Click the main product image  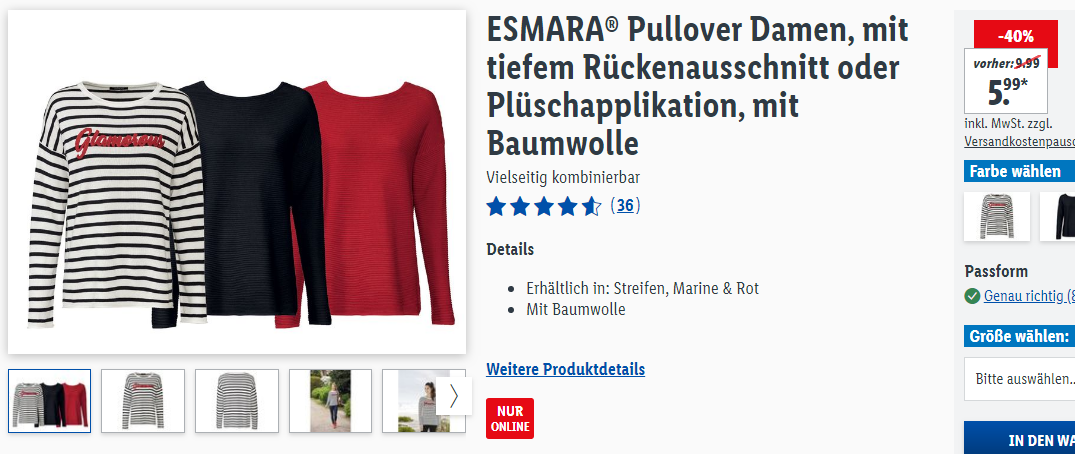pos(237,182)
